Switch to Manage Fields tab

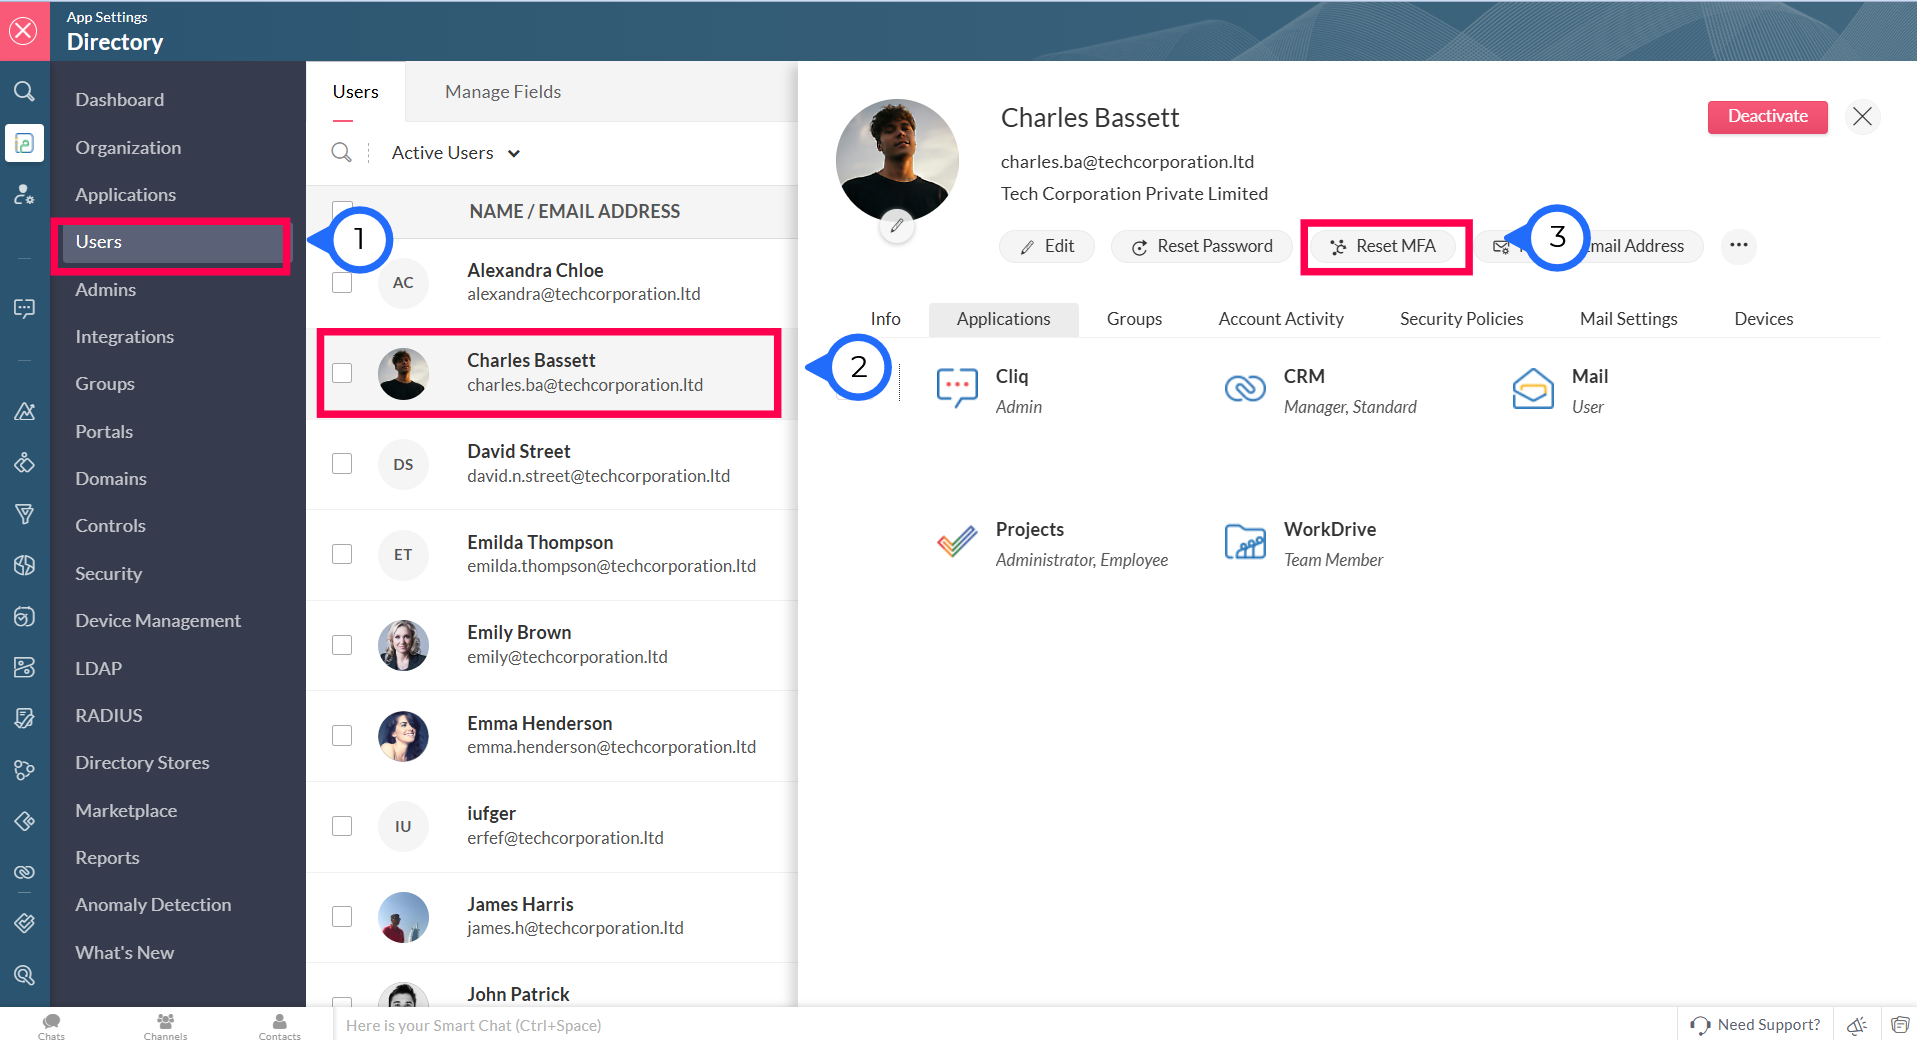502,92
